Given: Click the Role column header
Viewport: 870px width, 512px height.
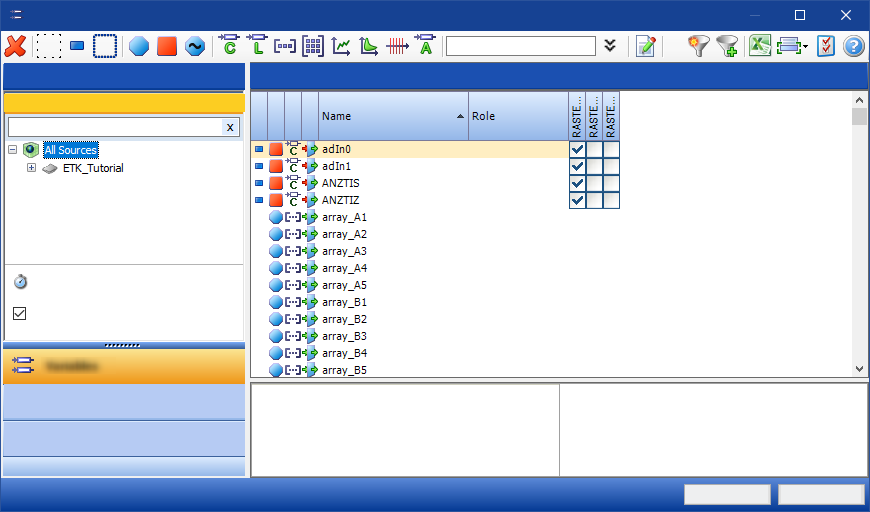Looking at the screenshot, I should click(x=510, y=116).
